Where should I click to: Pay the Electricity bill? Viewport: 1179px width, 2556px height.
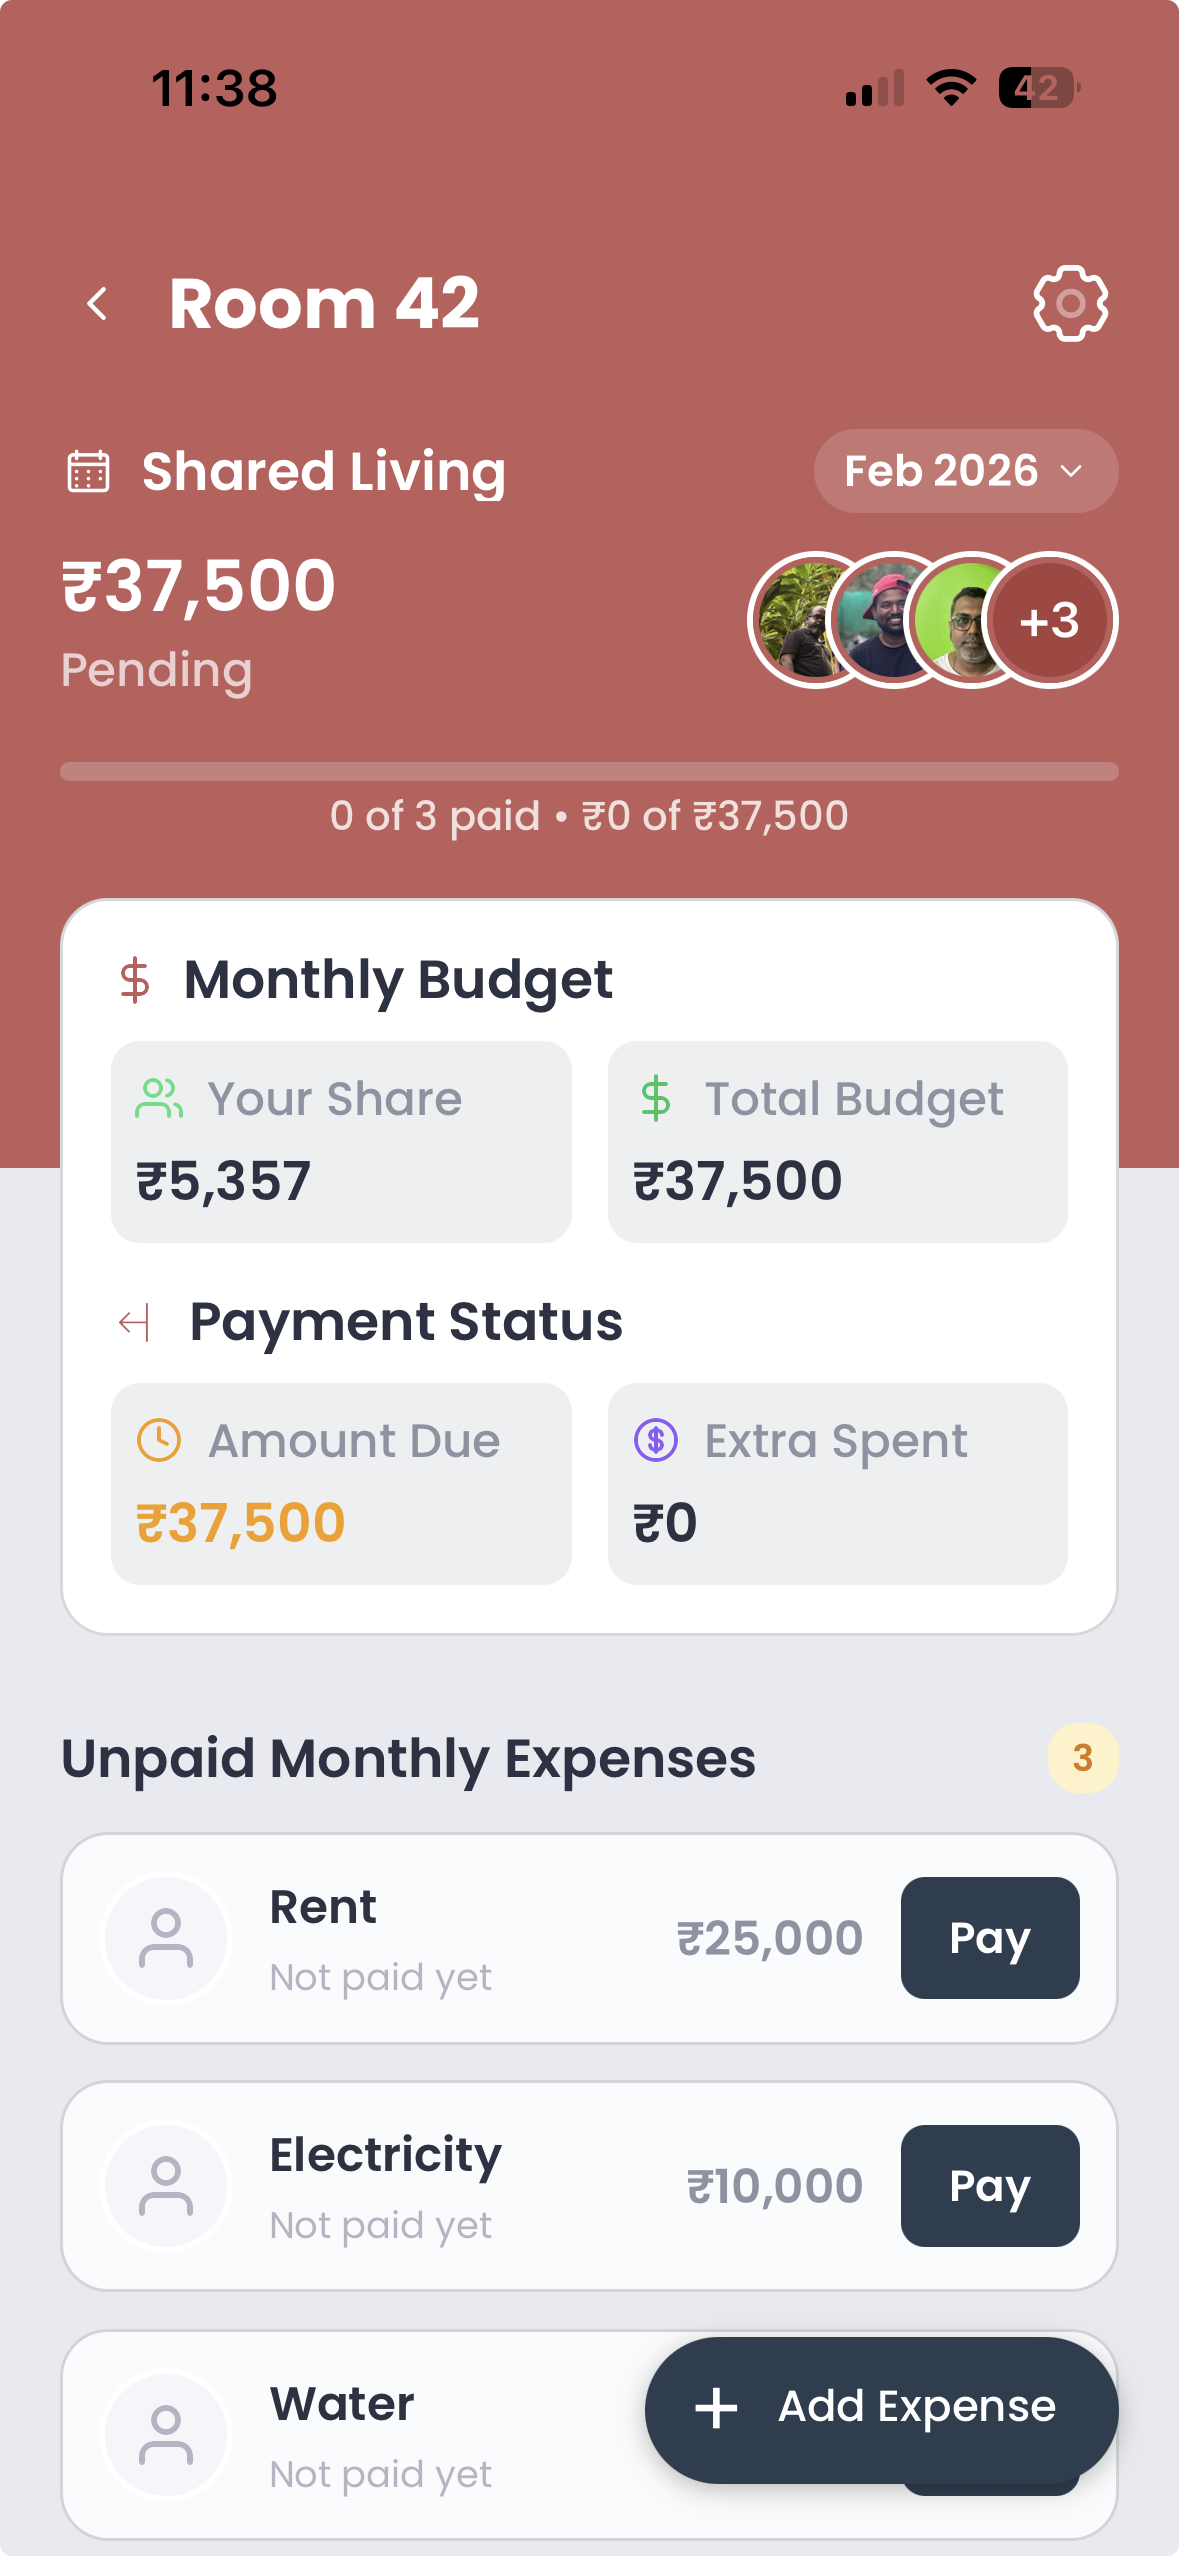[989, 2186]
